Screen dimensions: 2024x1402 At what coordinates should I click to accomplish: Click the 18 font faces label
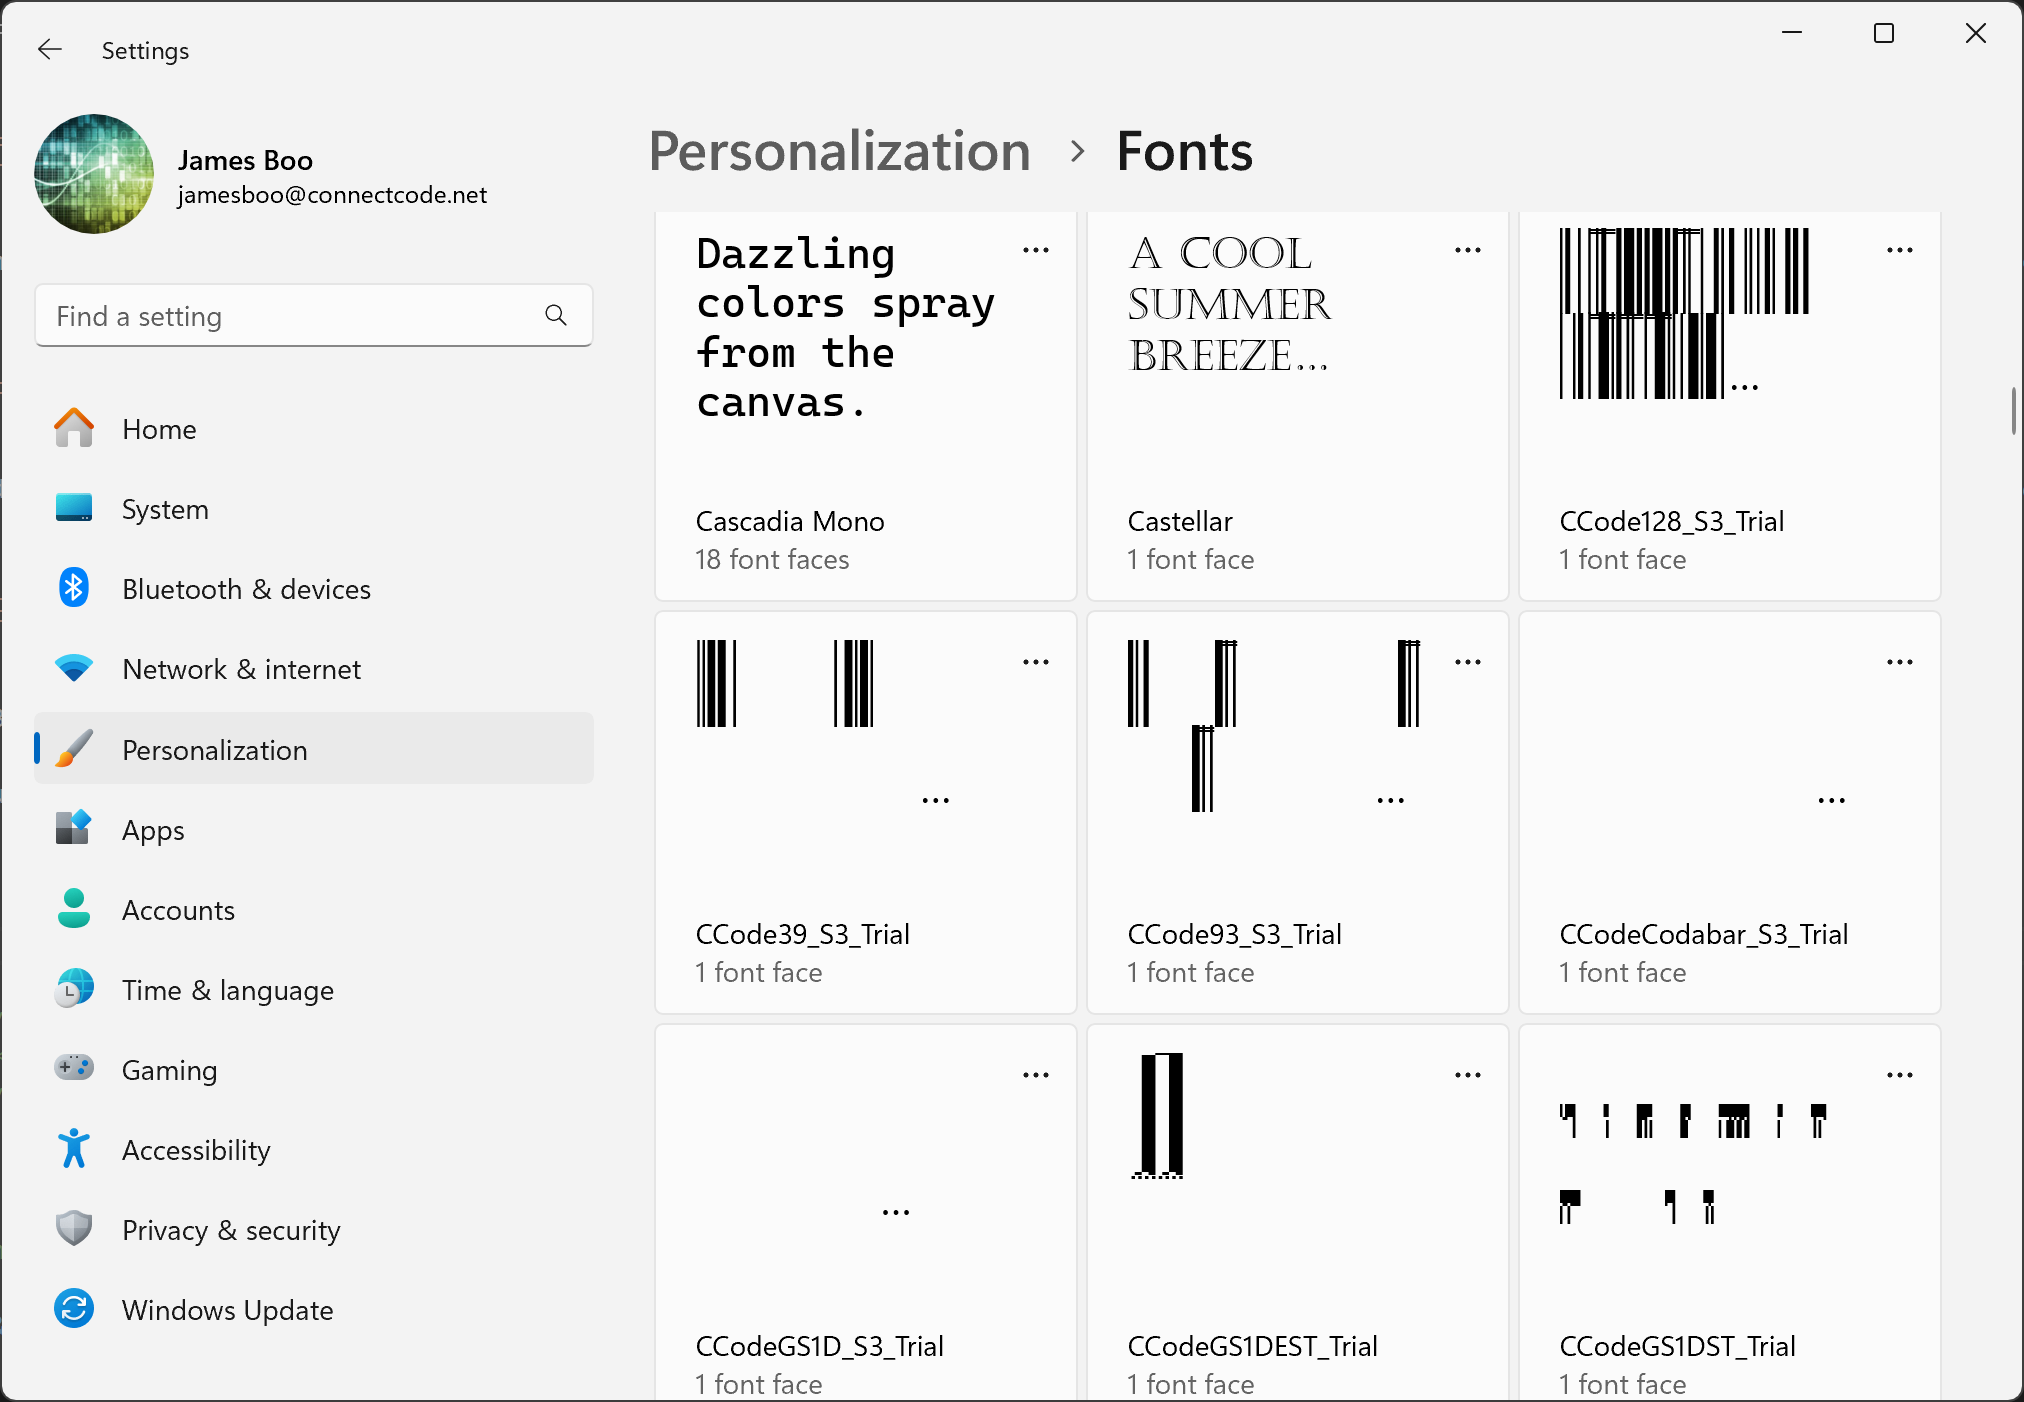pyautogui.click(x=772, y=559)
